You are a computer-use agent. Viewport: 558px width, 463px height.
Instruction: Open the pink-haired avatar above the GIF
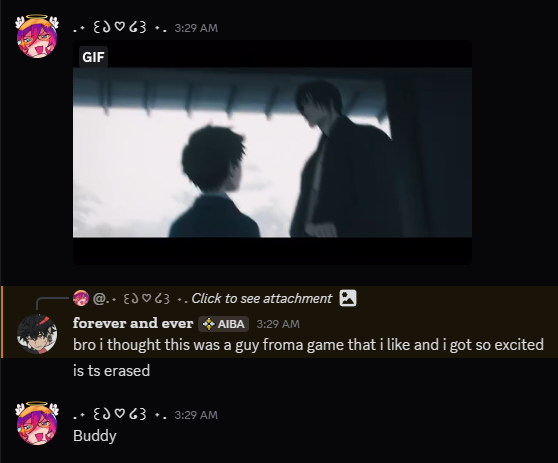pyautogui.click(x=37, y=37)
